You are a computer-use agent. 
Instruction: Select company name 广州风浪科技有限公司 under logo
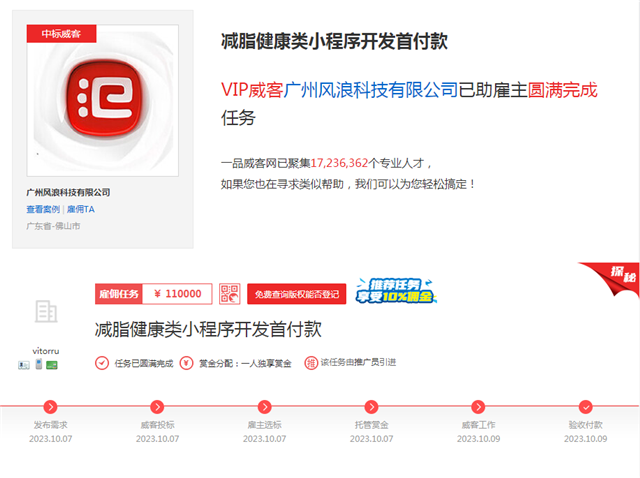point(68,192)
